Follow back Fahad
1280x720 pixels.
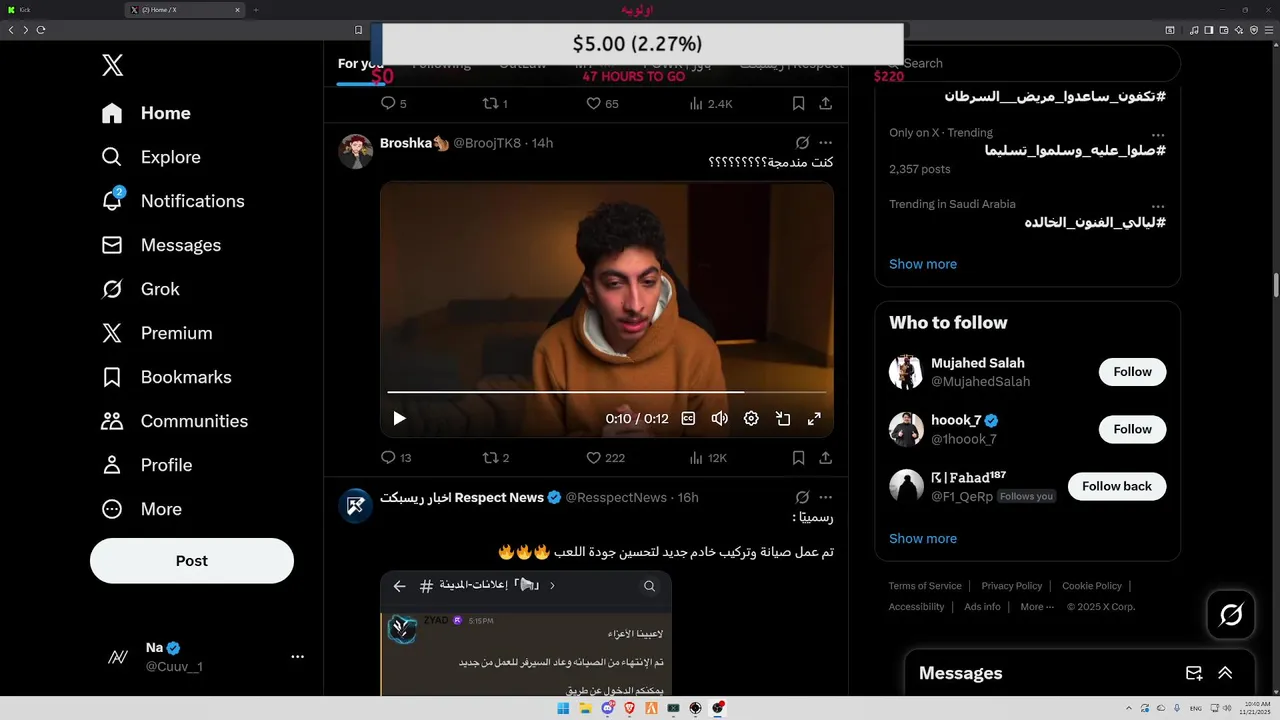point(1117,486)
